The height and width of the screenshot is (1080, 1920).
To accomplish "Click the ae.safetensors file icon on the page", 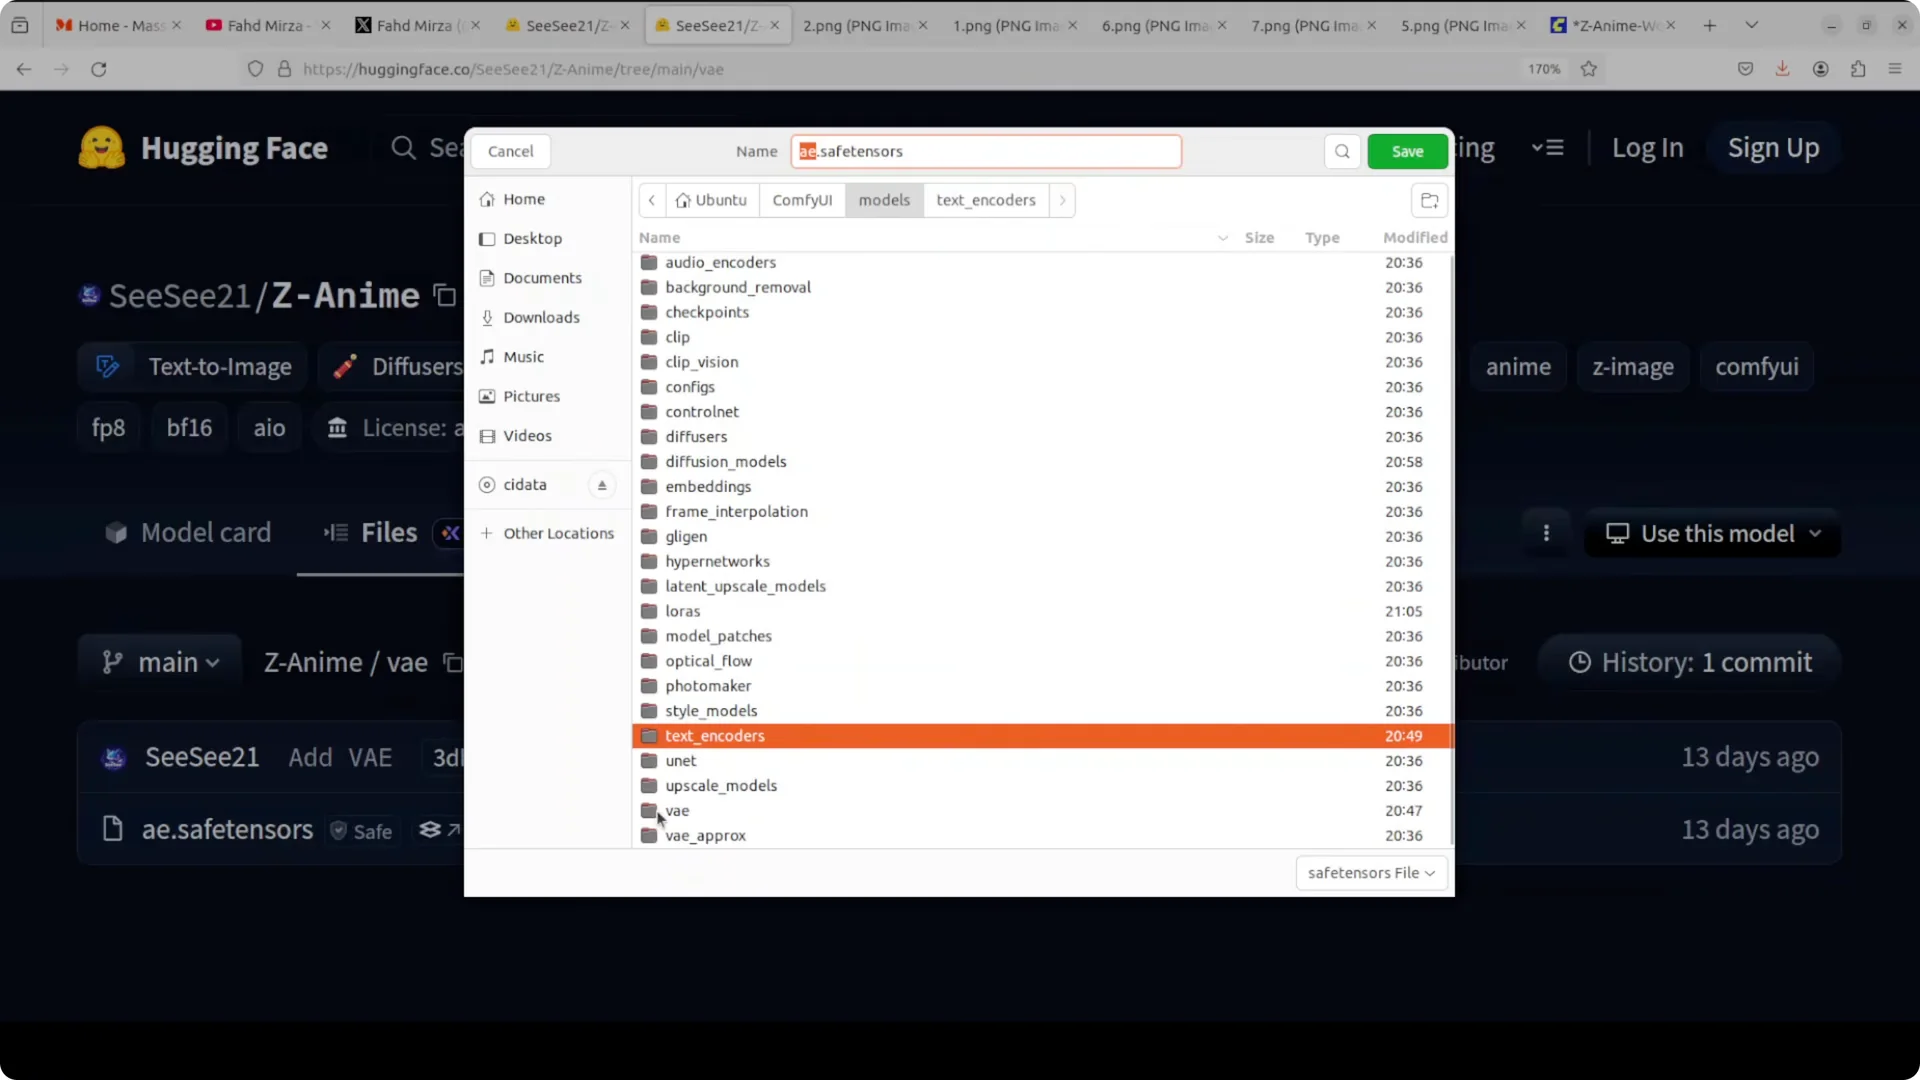I will [113, 829].
